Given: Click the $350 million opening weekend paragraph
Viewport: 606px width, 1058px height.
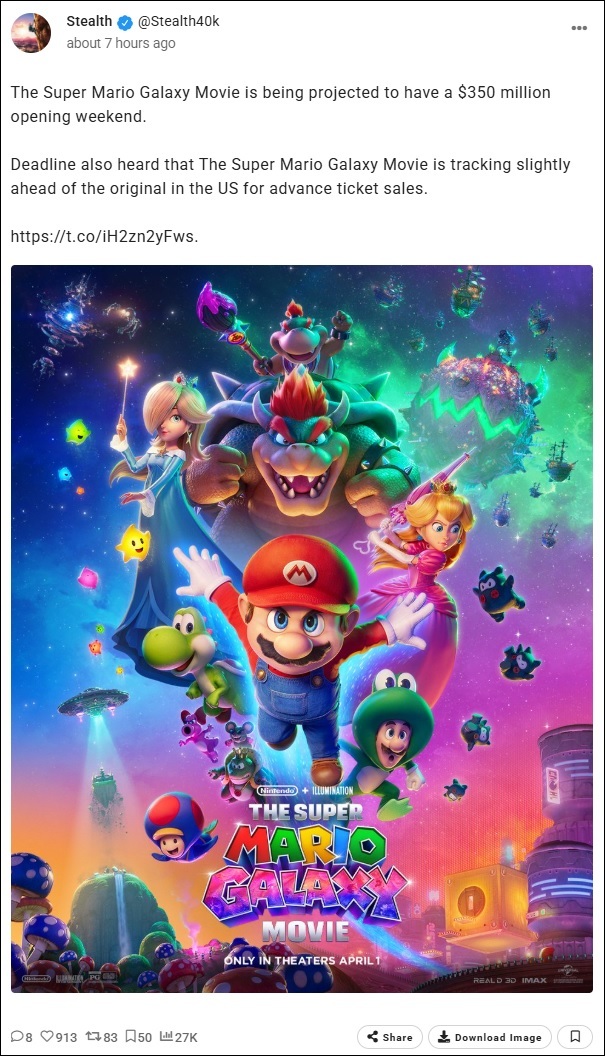Looking at the screenshot, I should coord(280,104).
